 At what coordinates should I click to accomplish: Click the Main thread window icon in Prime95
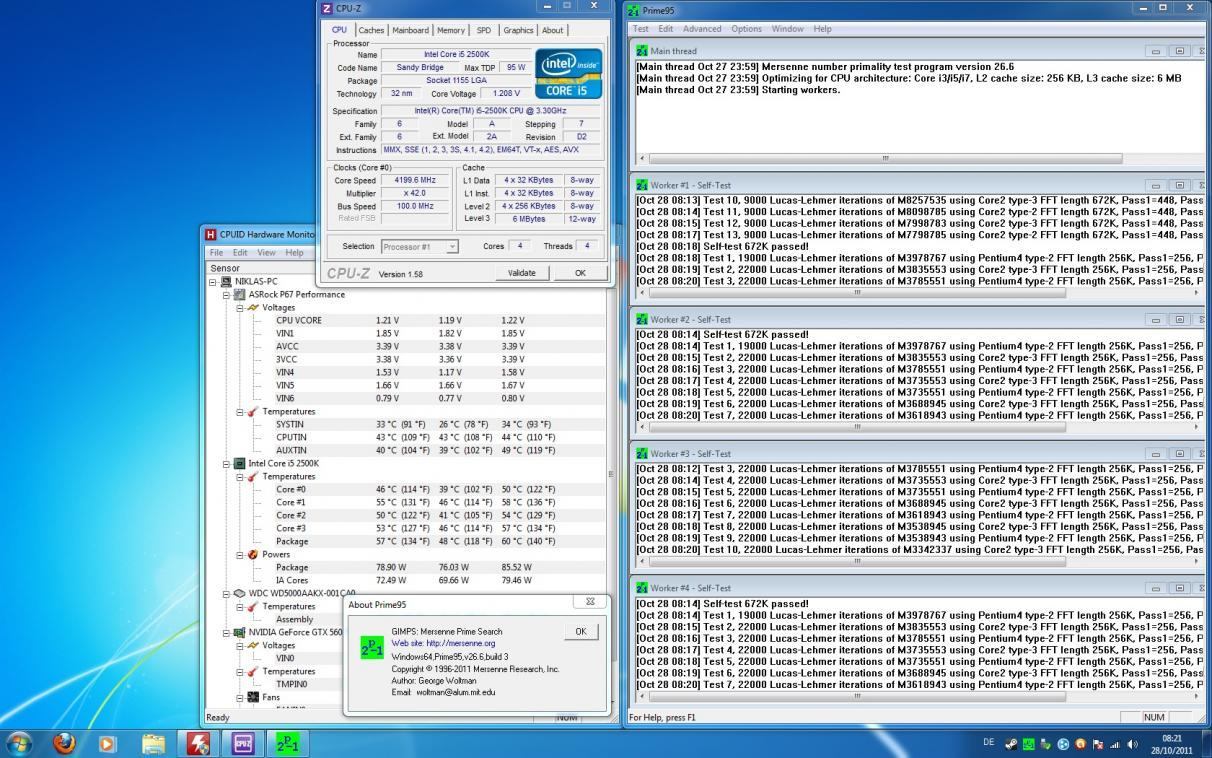pos(642,50)
